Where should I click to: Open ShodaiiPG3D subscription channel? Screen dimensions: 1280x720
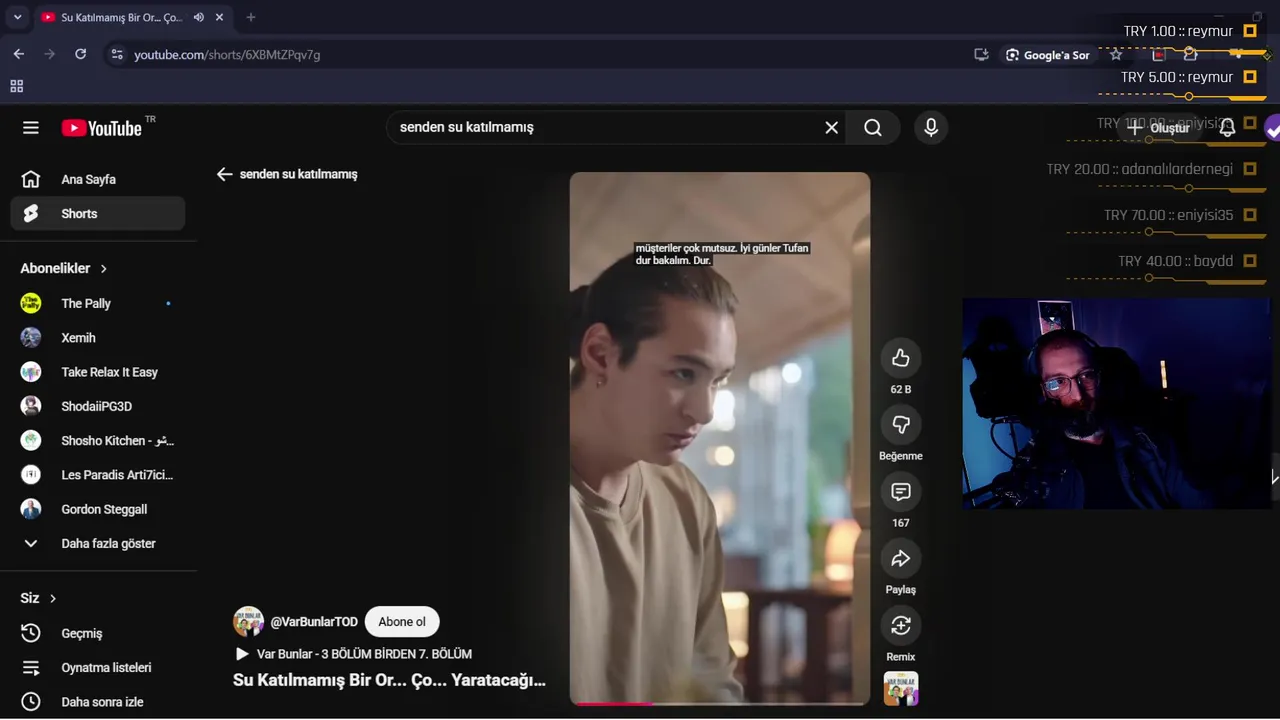(x=98, y=407)
